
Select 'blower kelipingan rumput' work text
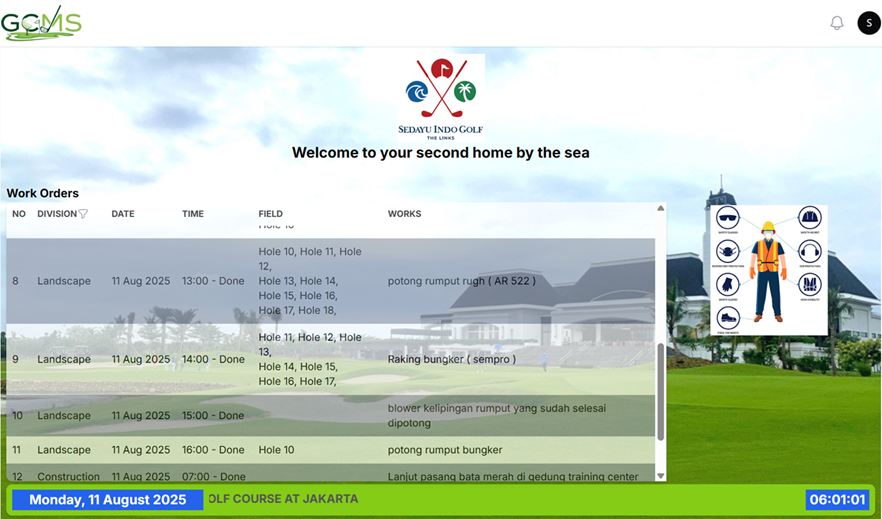tap(497, 416)
